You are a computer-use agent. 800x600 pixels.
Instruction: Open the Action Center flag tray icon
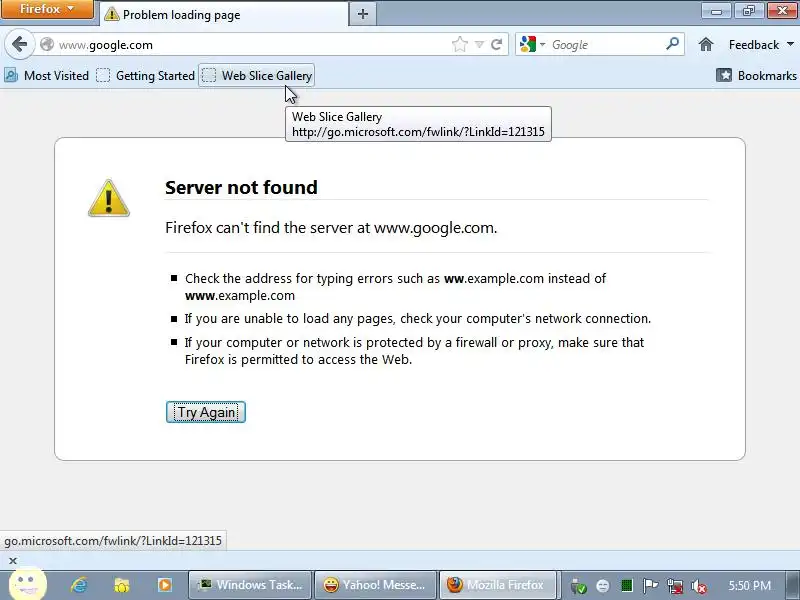click(650, 586)
